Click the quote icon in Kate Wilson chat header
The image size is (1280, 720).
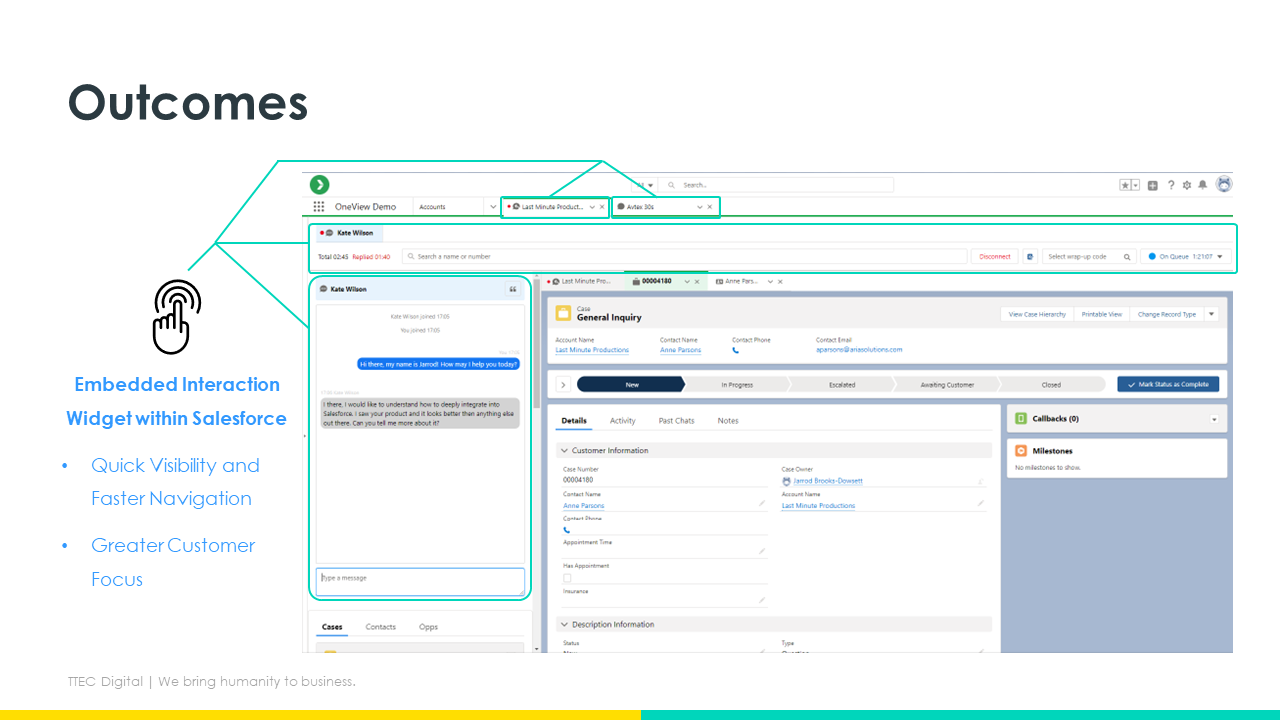(x=513, y=289)
